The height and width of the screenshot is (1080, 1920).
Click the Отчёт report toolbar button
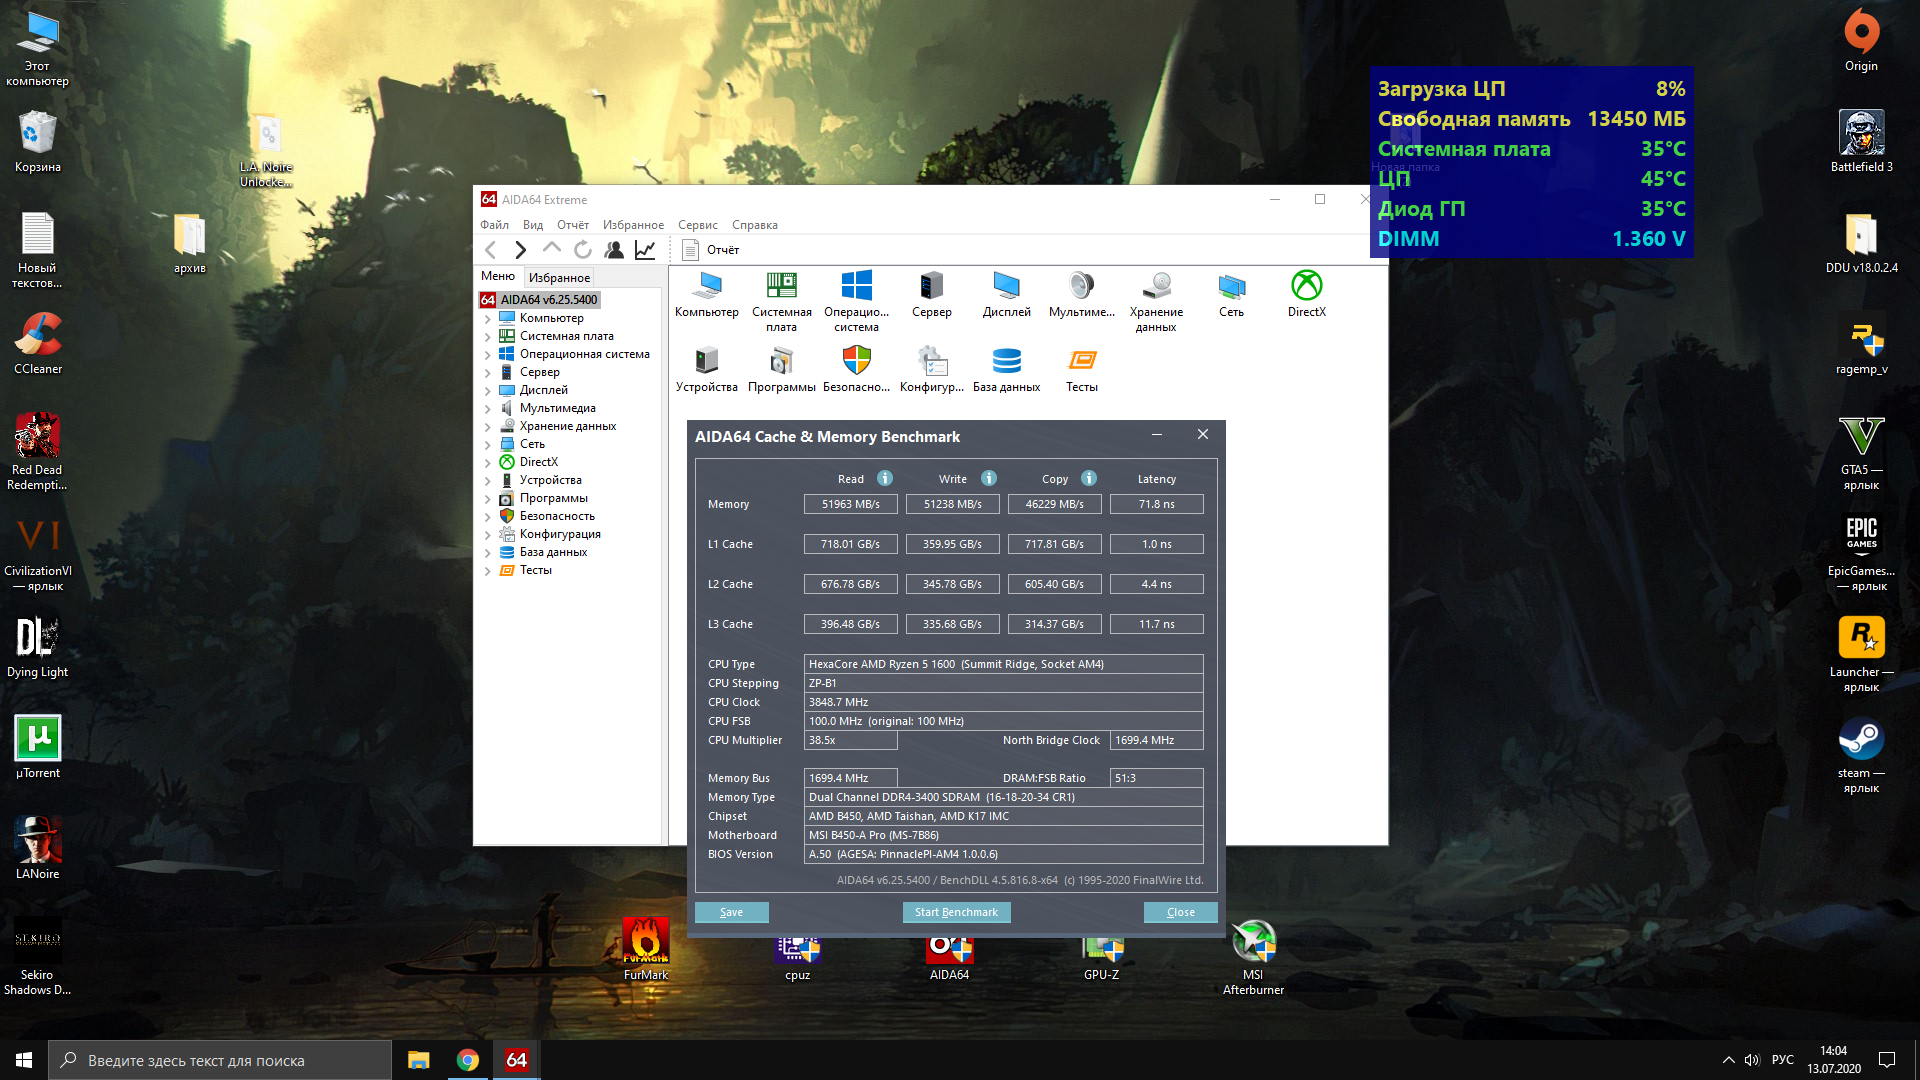pos(711,250)
